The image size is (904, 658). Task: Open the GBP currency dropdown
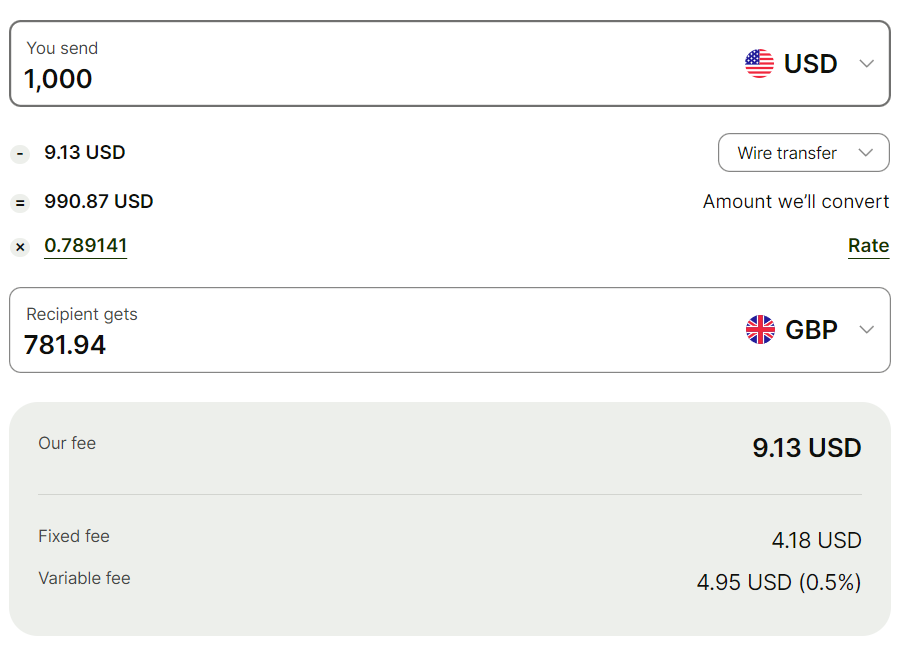tap(810, 330)
